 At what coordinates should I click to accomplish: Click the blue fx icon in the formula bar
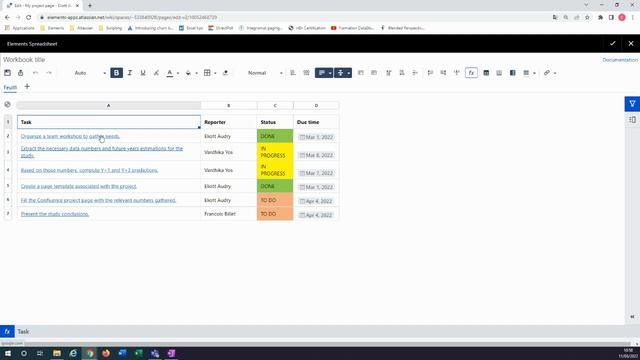tap(7, 331)
